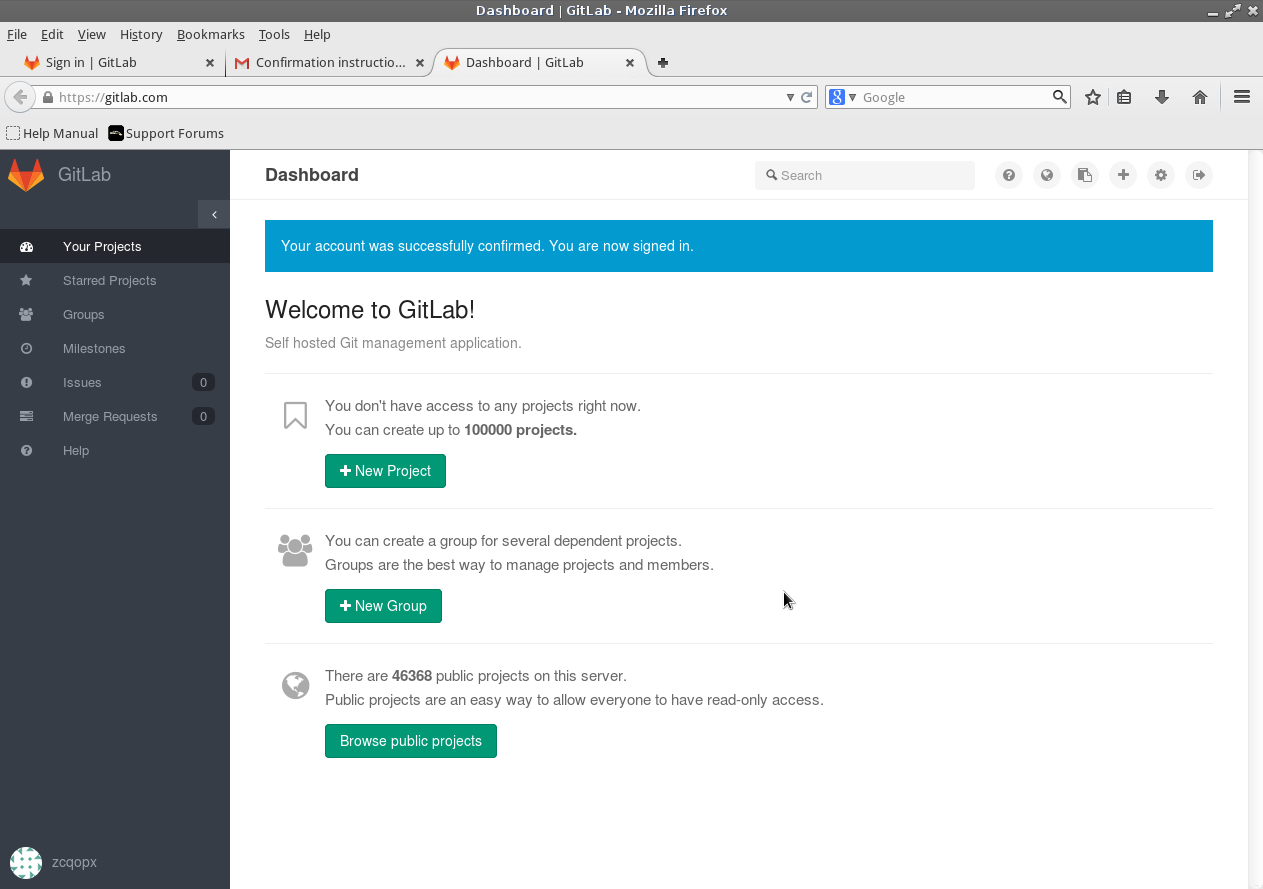Switch to Sign in | GitLab tab
Screen dimensions: 1263x889
coord(118,62)
